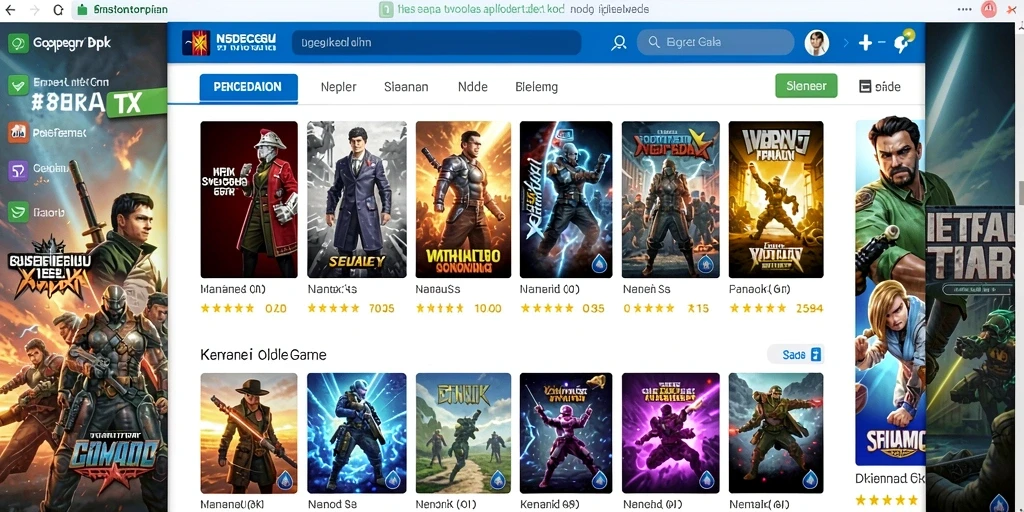The height and width of the screenshot is (512, 1024).
Task: Switch to the Nepler tab
Action: pos(338,87)
